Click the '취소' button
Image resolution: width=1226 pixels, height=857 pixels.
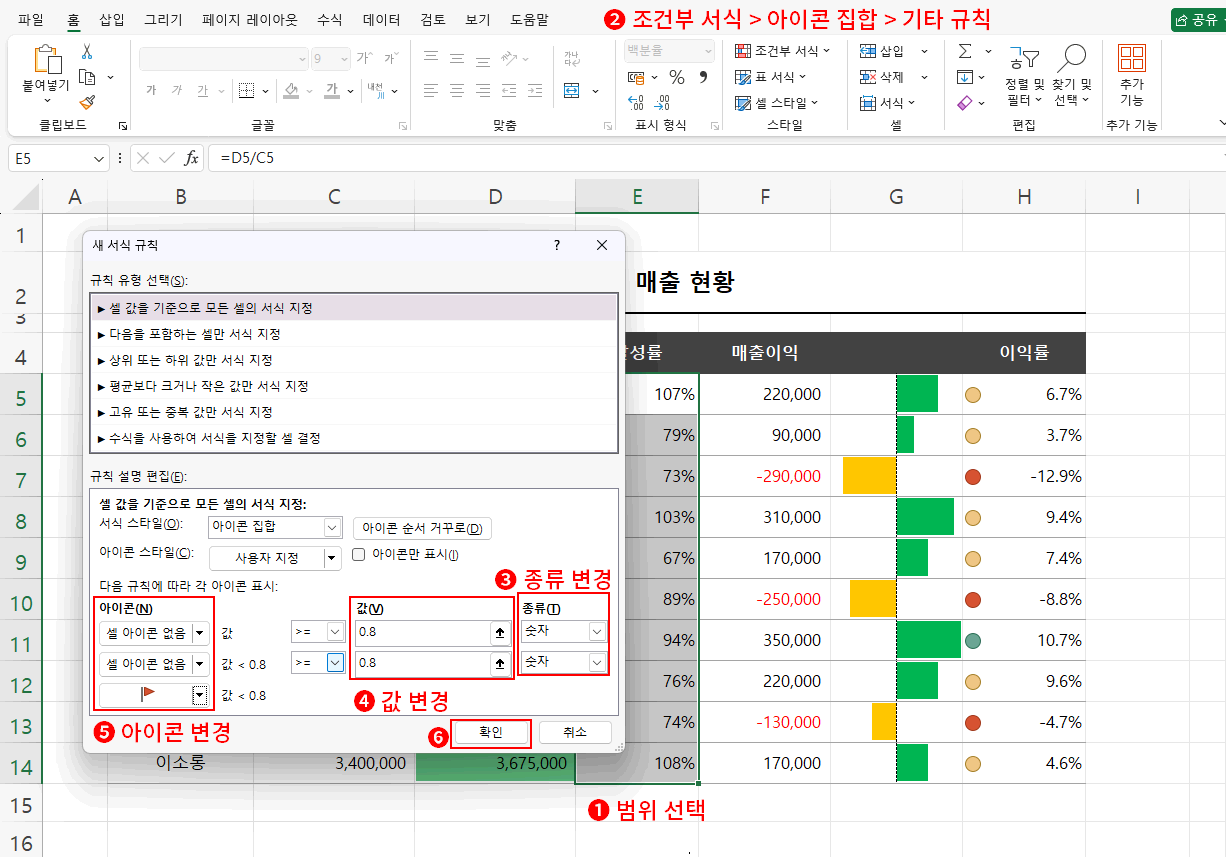[x=575, y=733]
